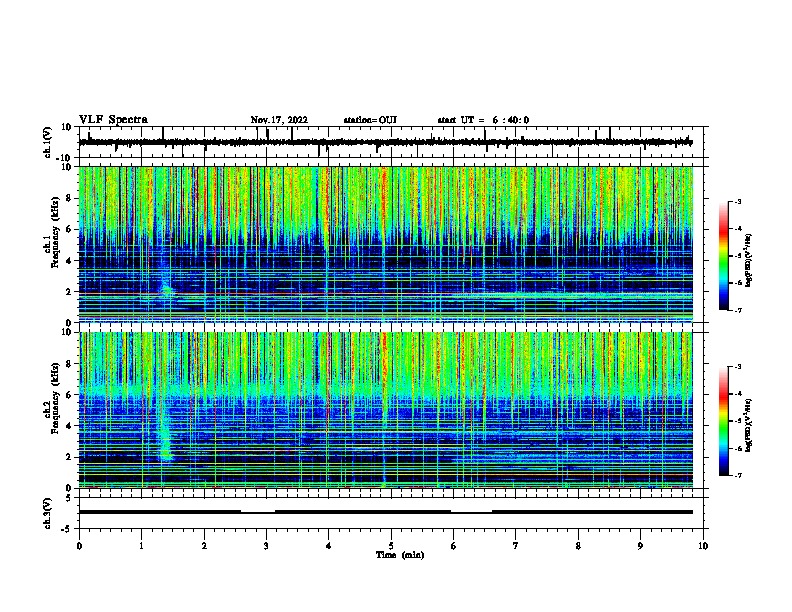Click the "7" tick on the time axis
Screen dimensions: 792x612
516,546
